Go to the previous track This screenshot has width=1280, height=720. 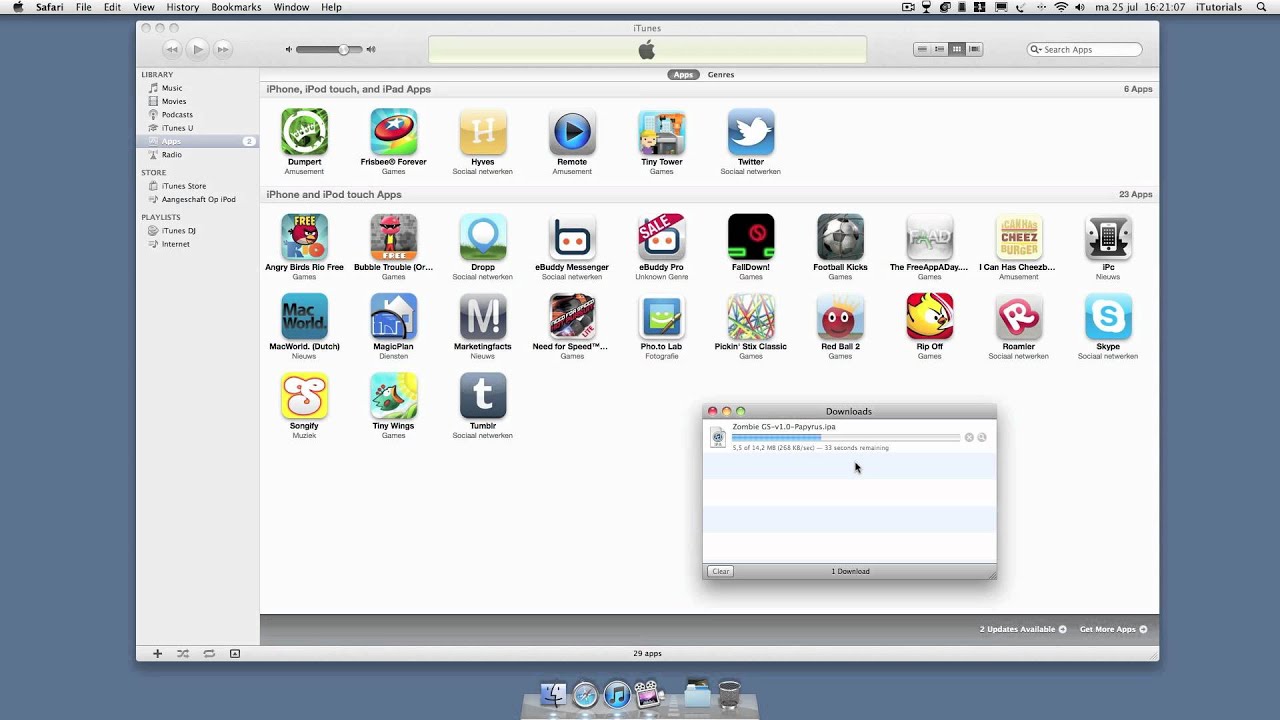tap(172, 49)
